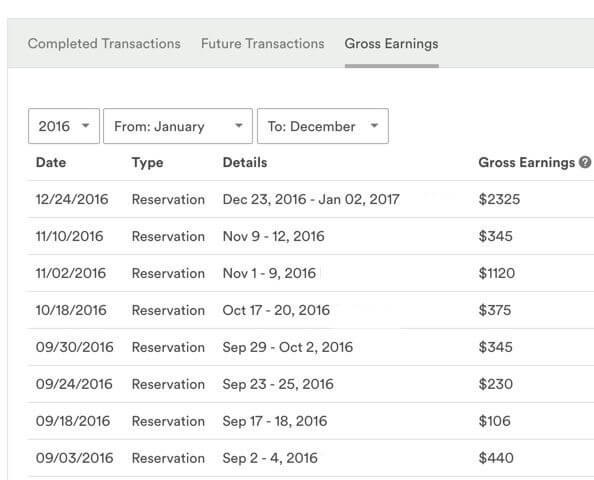Select the 09/24/2016 date cell
Viewport: 594px width, 480px height.
click(74, 384)
